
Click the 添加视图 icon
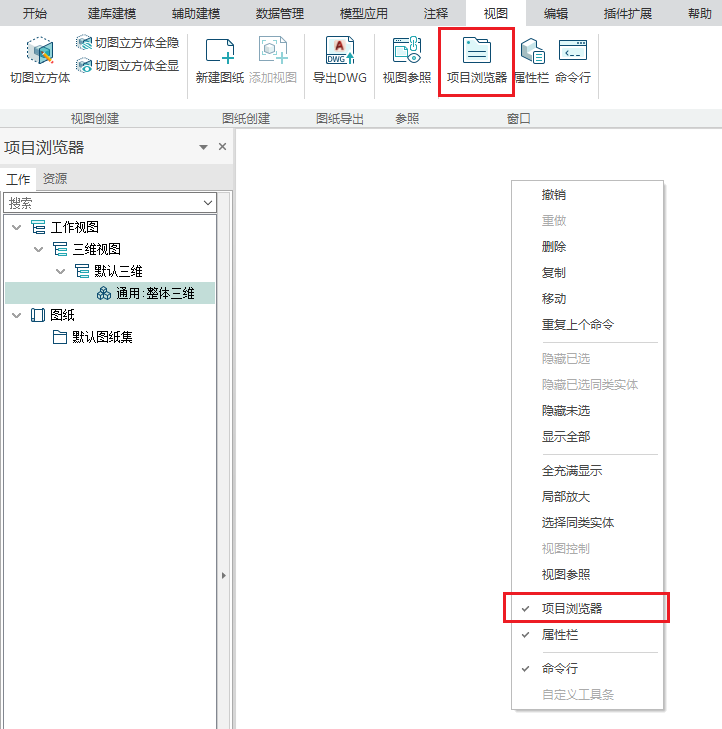pos(273,60)
